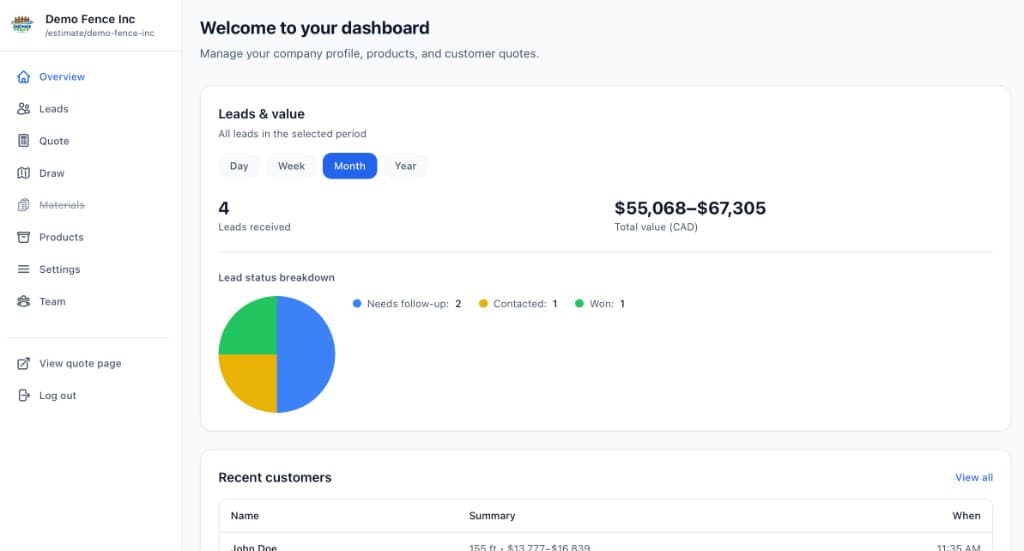1024x551 pixels.
Task: Click the Log out door icon
Action: pos(24,395)
